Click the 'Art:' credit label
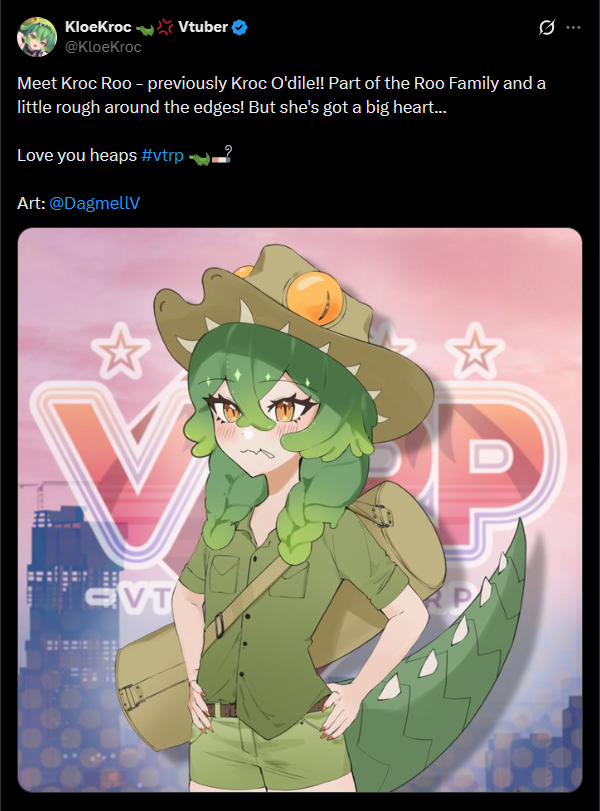600x811 pixels. (31, 203)
